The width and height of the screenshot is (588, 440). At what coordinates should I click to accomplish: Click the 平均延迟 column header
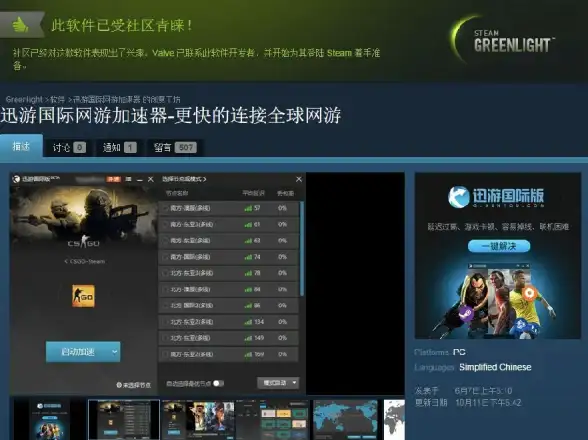(x=254, y=193)
